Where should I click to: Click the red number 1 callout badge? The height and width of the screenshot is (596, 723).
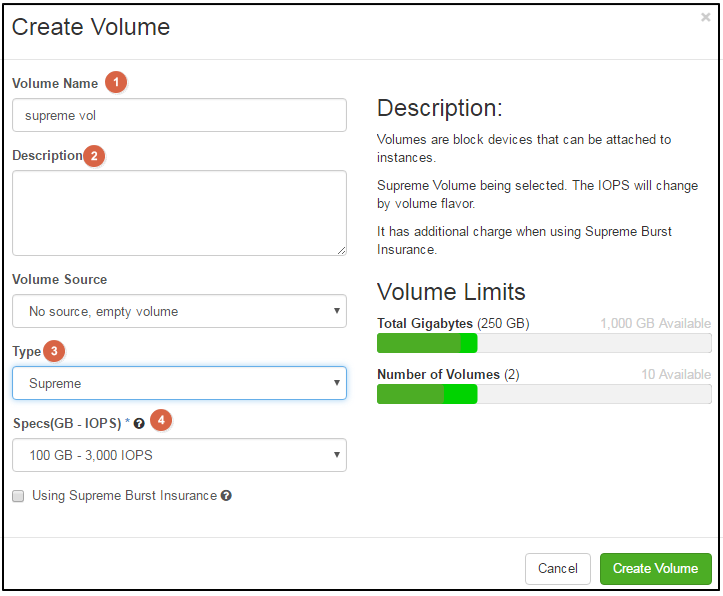coord(116,83)
